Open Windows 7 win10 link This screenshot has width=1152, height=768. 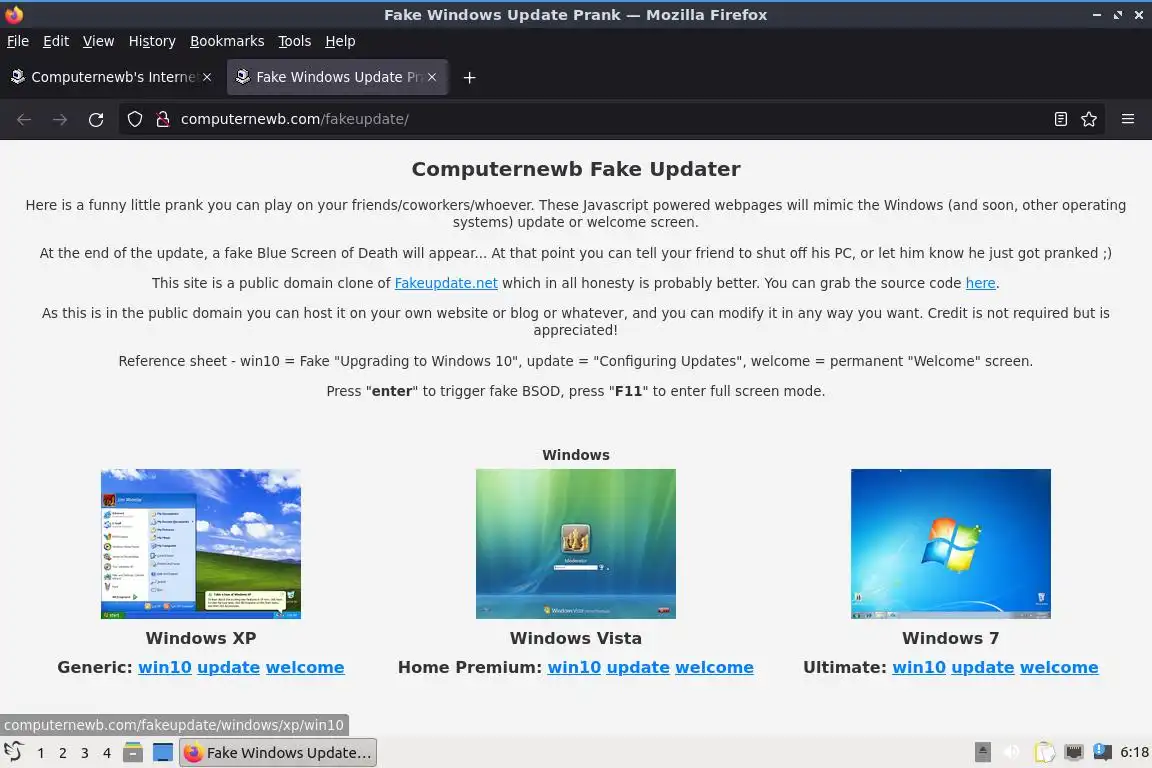click(x=919, y=667)
